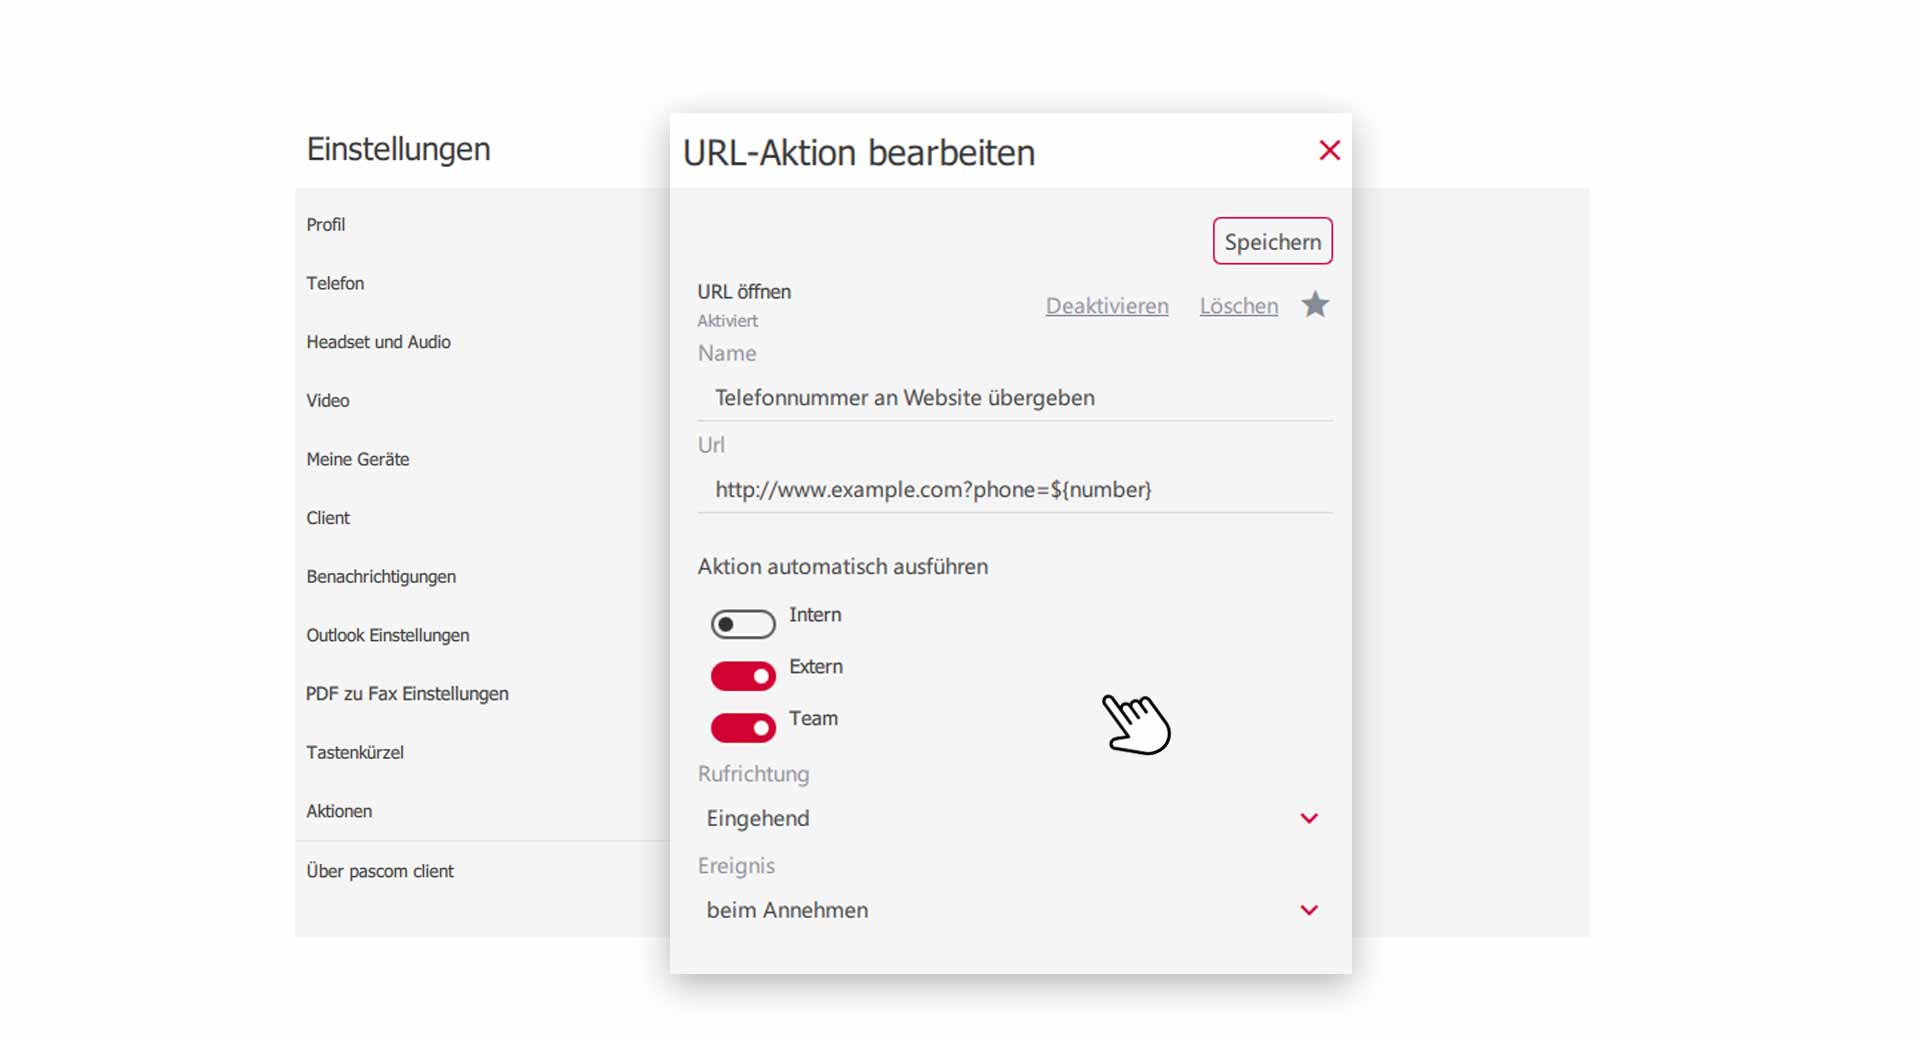Click into the Url input field
Image resolution: width=1920 pixels, height=1040 pixels.
(1014, 490)
